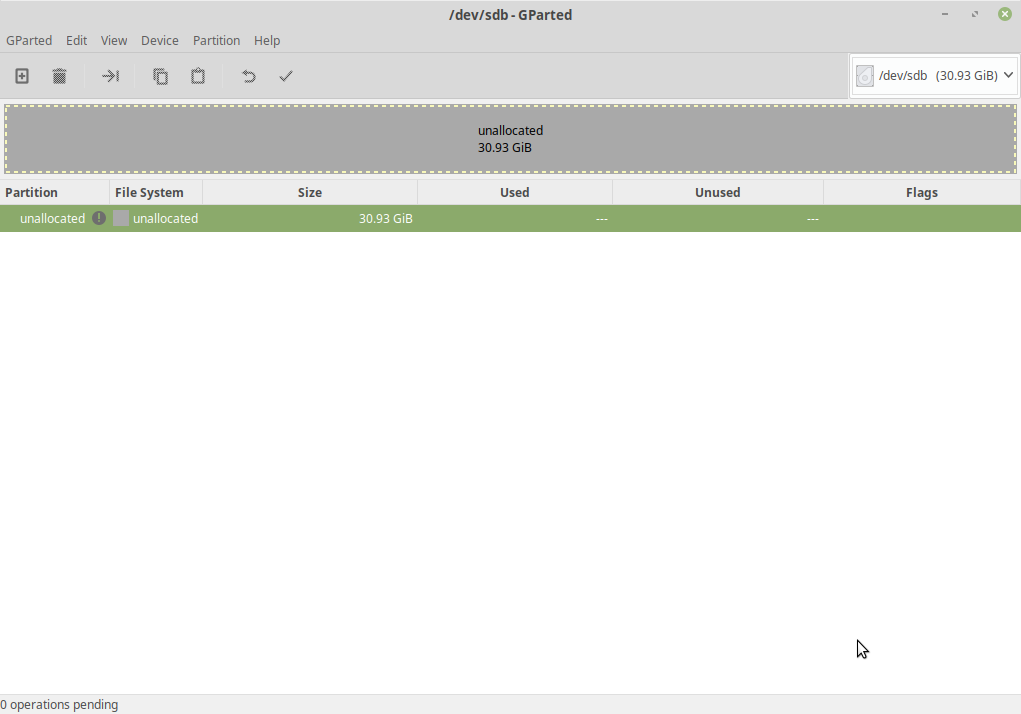
Task: Click the warning icon beside unallocated
Action: 98,218
